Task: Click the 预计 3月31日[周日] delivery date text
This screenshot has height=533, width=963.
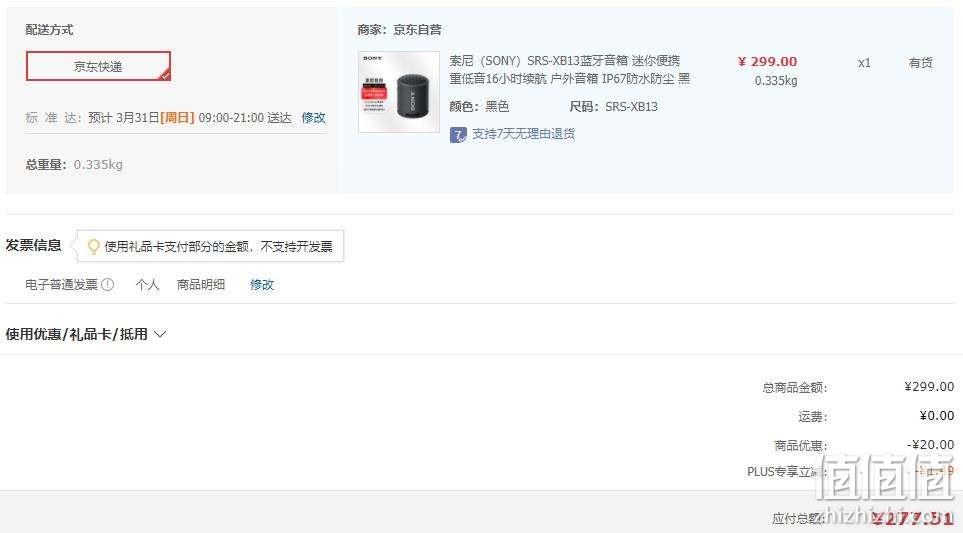Action: 141,117
